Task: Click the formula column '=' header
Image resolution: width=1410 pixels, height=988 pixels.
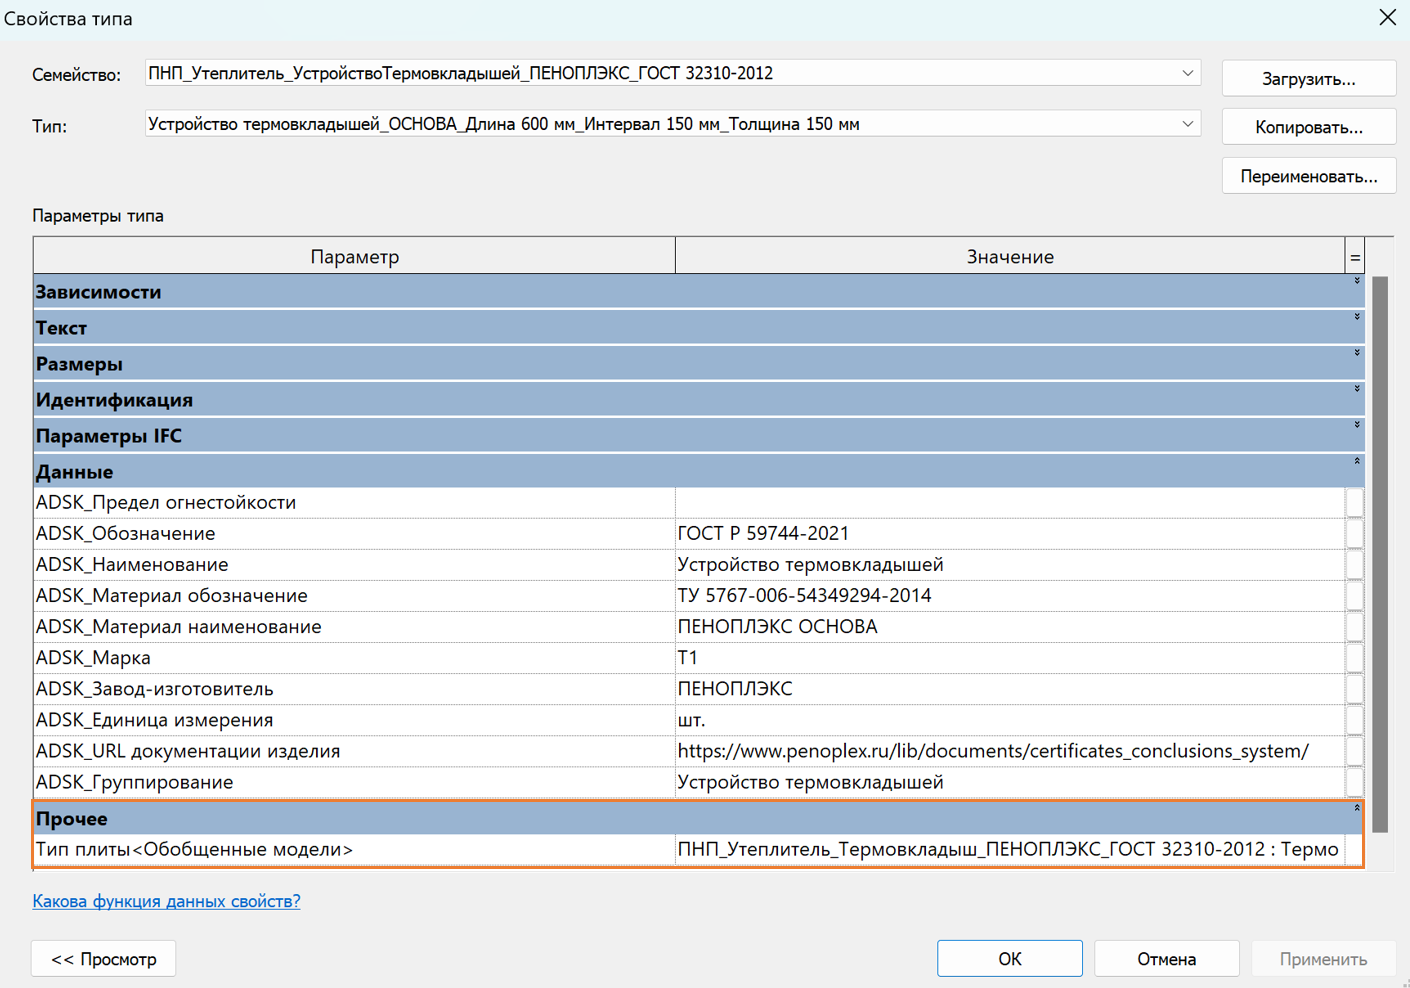Action: point(1355,256)
